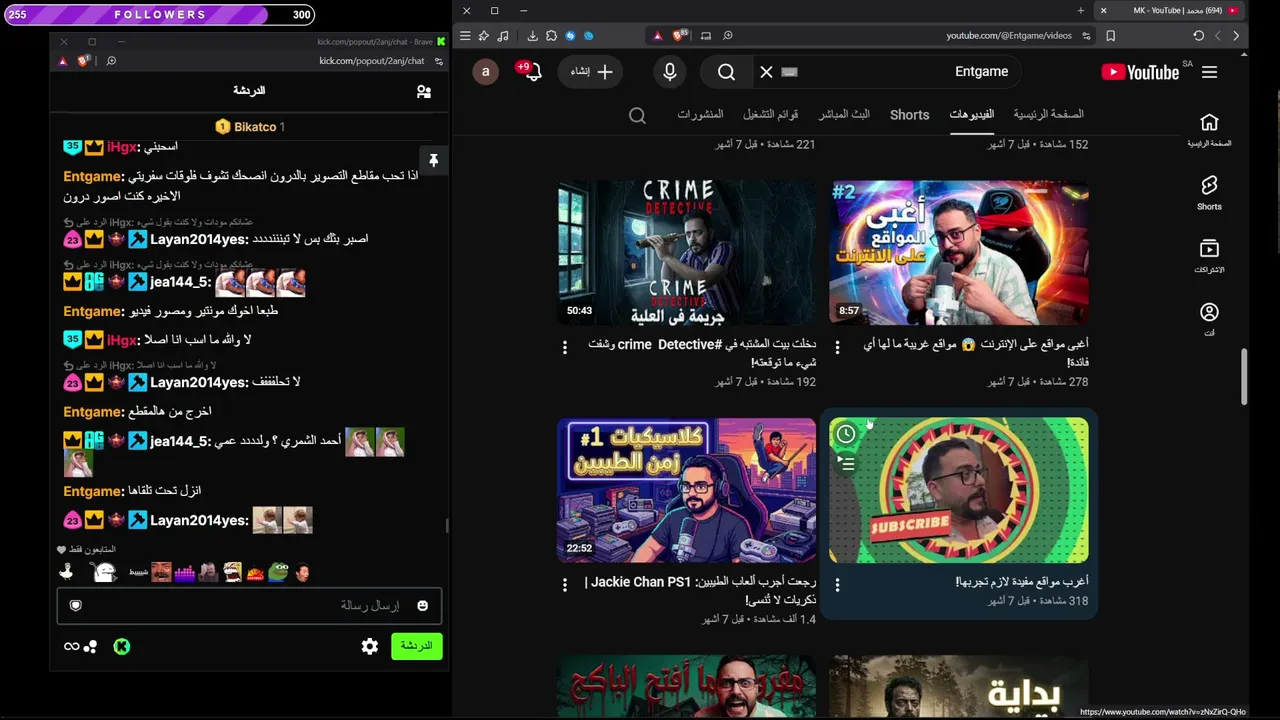
Task: Open the chat users list icon in Kick
Action: [x=424, y=91]
